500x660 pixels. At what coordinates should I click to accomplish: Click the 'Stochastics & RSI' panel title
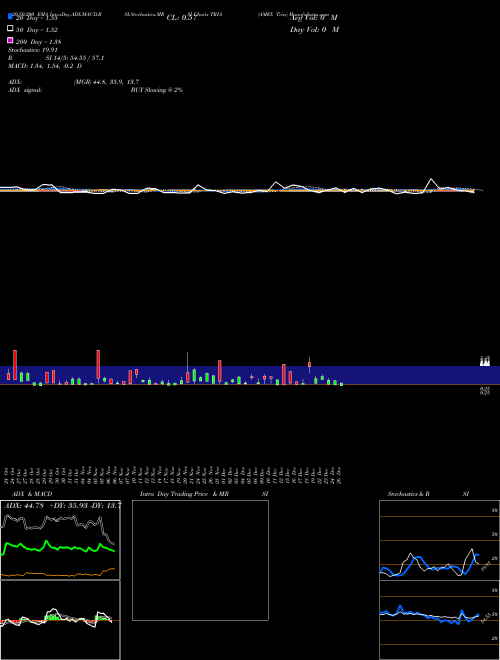tap(428, 494)
